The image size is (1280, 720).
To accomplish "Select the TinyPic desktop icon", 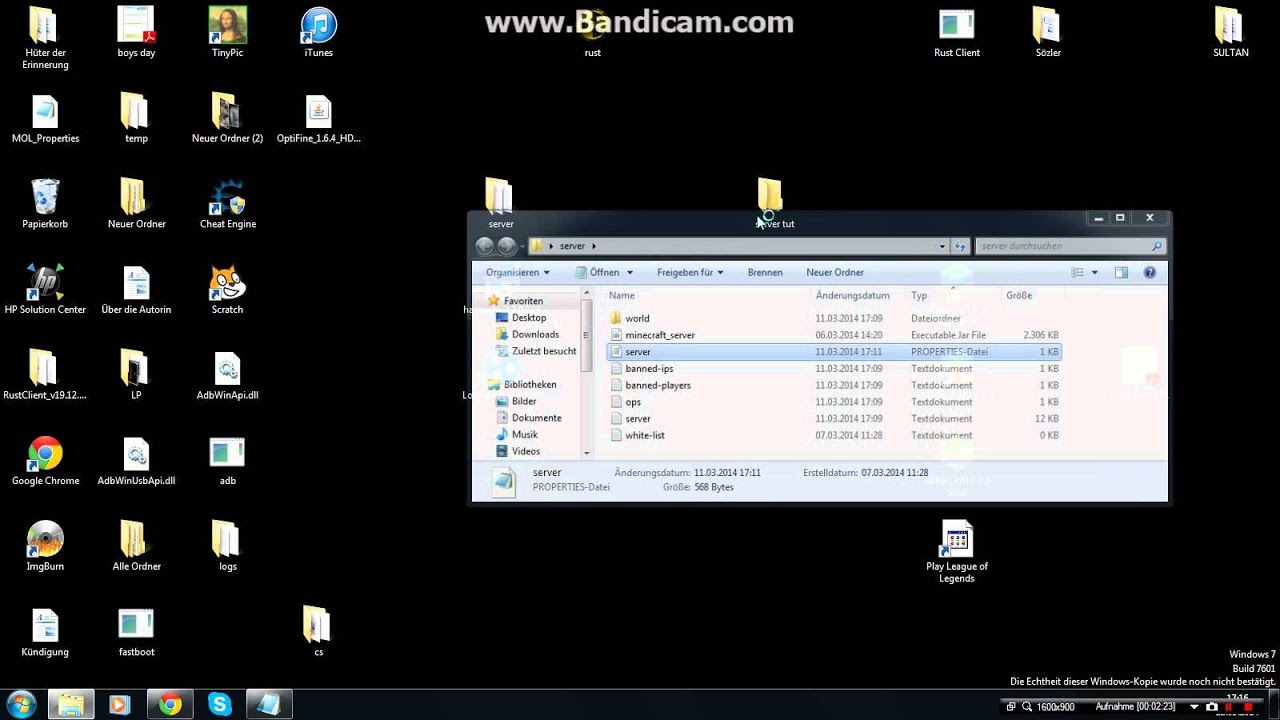I will [x=227, y=33].
